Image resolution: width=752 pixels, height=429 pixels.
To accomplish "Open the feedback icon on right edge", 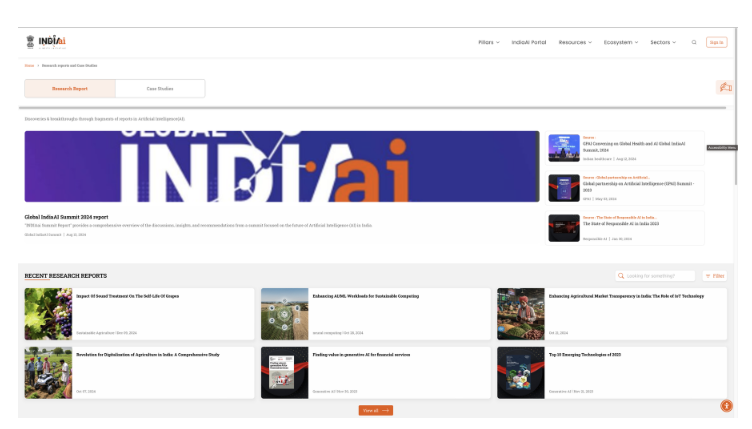I will click(725, 87).
